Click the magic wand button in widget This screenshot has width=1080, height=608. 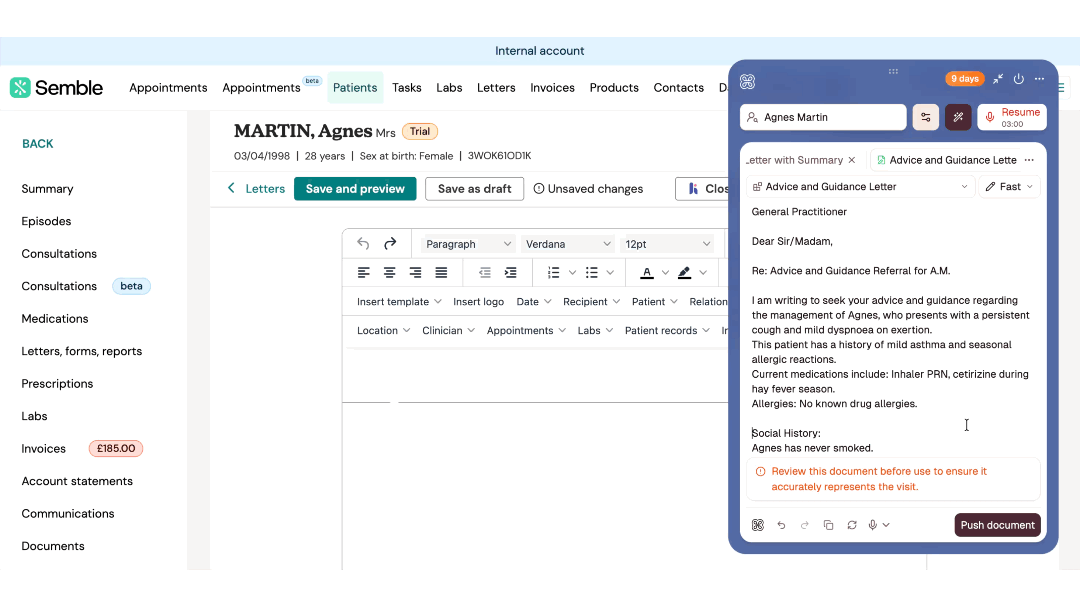(x=958, y=117)
